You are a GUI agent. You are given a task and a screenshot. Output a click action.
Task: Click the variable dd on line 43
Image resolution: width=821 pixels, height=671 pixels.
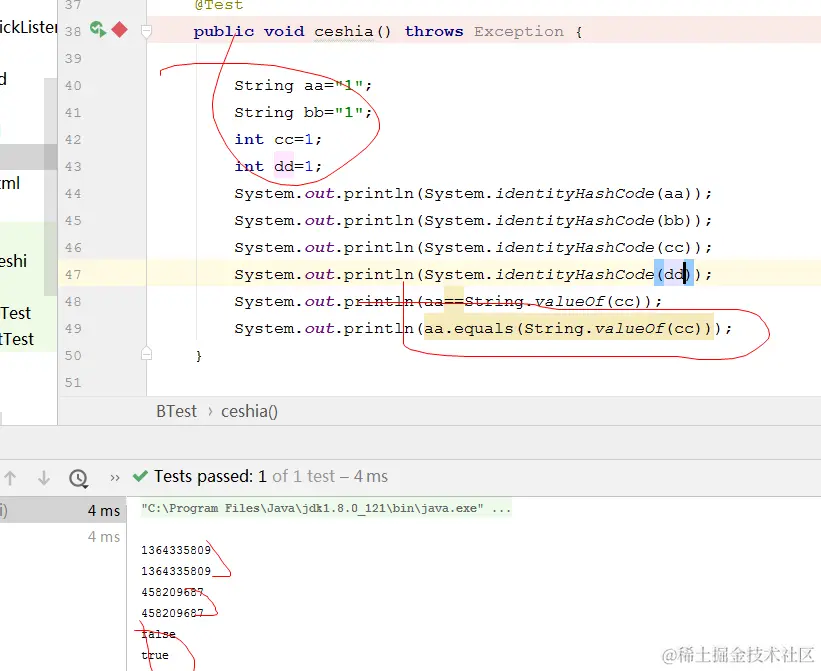coord(284,166)
